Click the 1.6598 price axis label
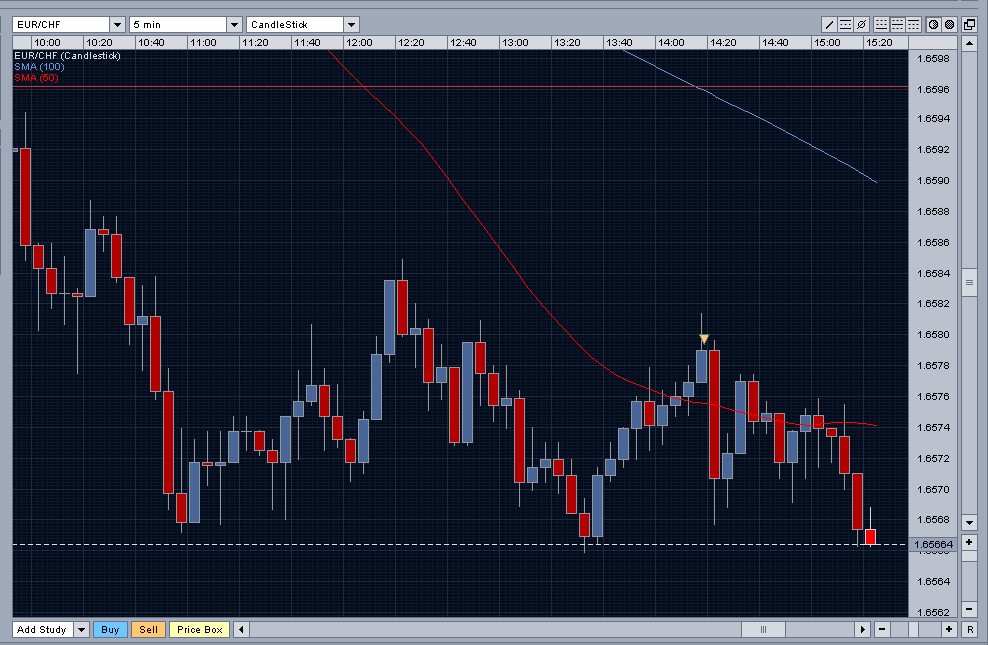The image size is (988, 645). pyautogui.click(x=933, y=59)
